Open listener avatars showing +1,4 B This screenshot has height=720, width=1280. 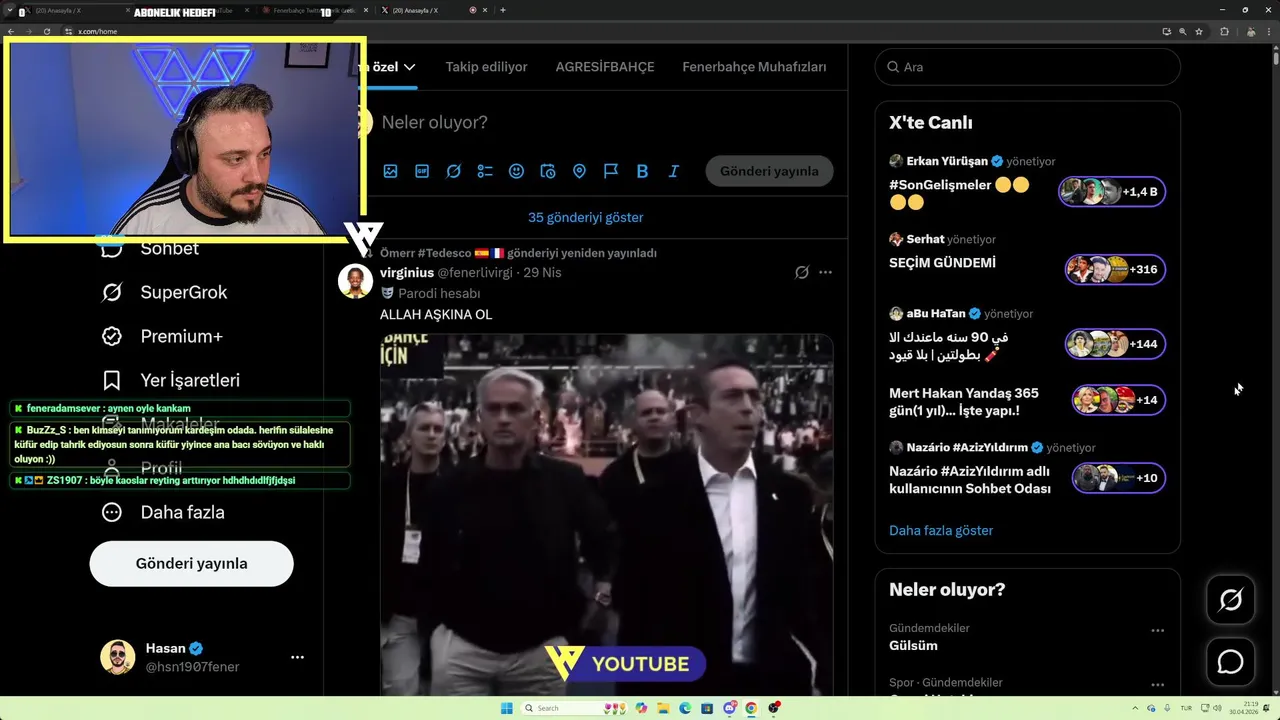(1112, 191)
